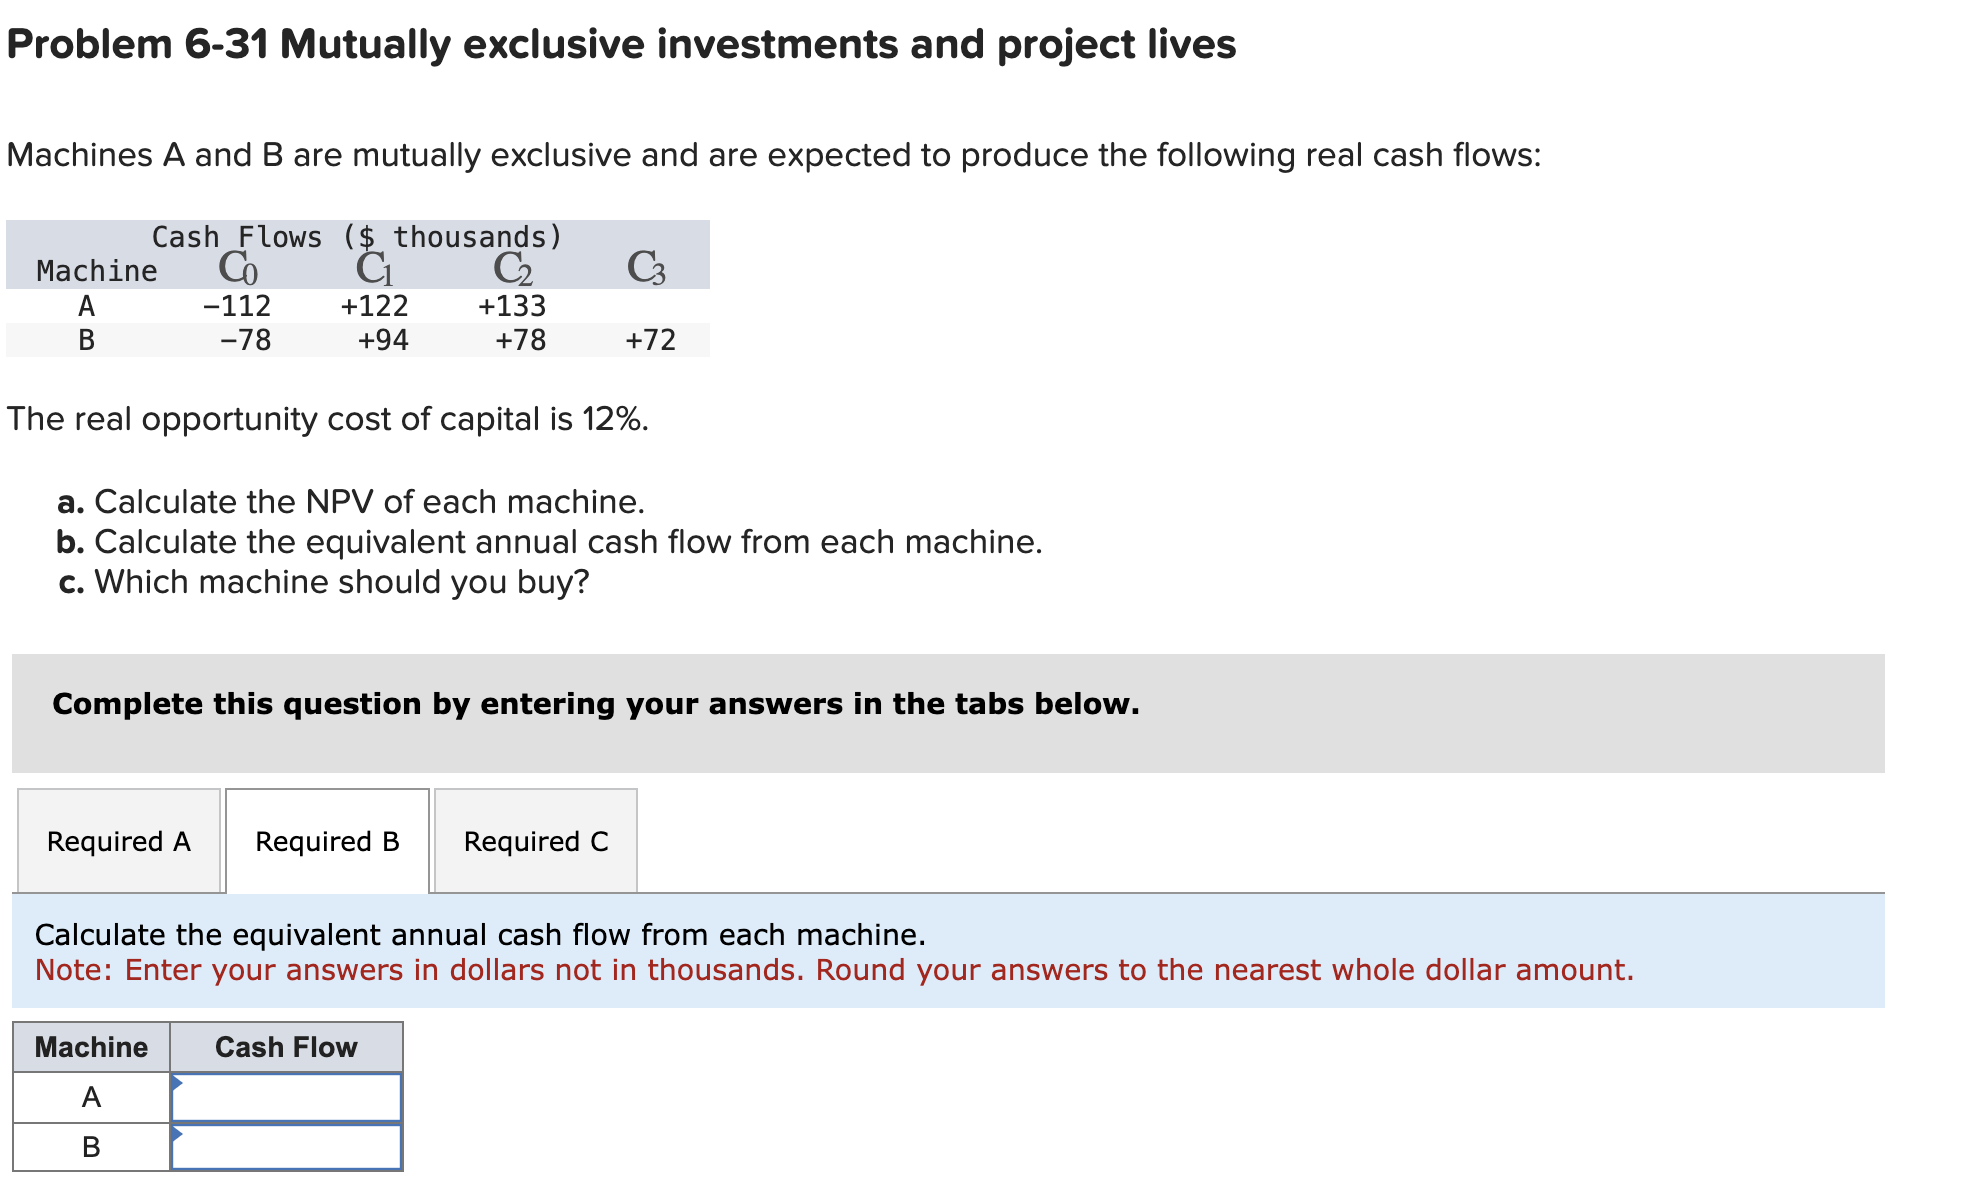Click the blue marker in Machine B's answer cell
The width and height of the screenshot is (1984, 1190).
[178, 1133]
